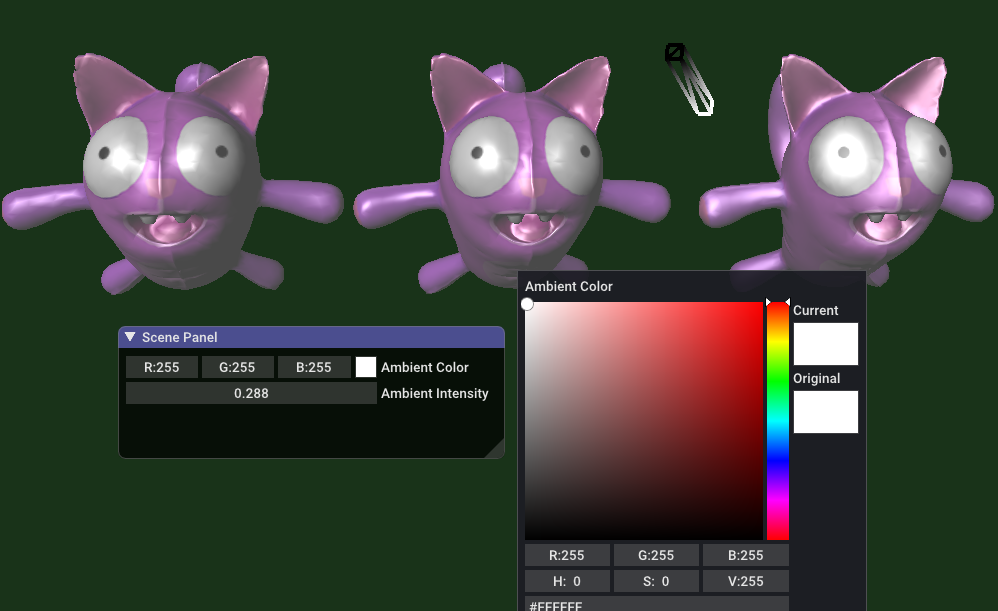Click the white picker cursor circle

pyautogui.click(x=527, y=304)
